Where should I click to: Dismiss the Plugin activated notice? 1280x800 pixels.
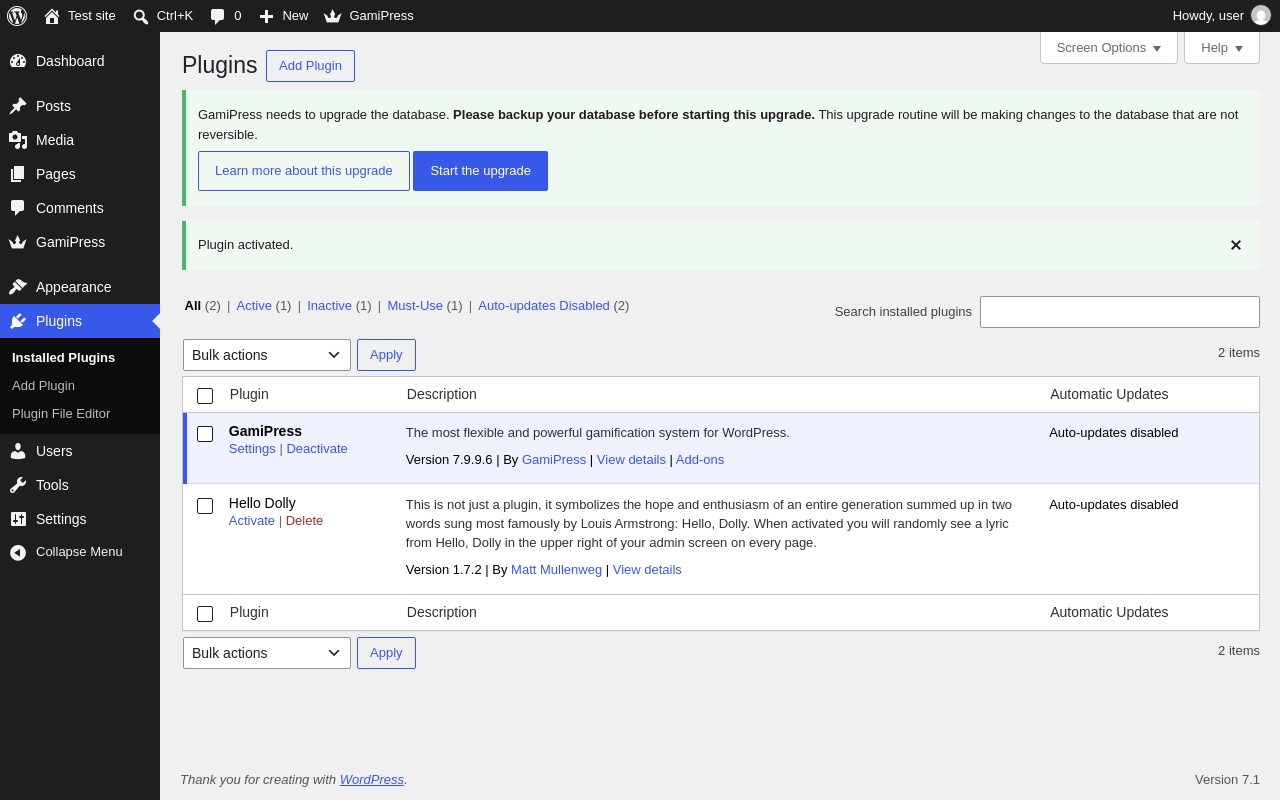(x=1236, y=245)
